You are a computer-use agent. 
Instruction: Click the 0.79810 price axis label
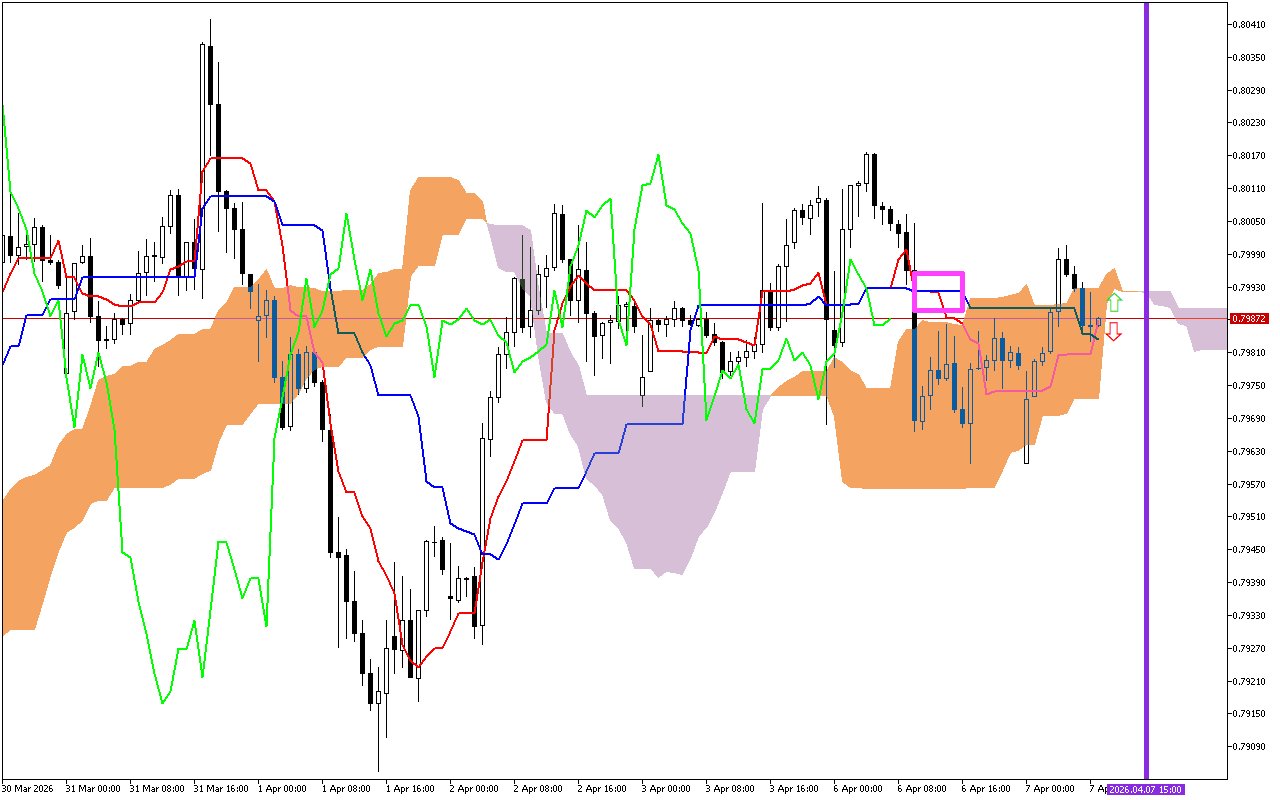(x=1251, y=352)
